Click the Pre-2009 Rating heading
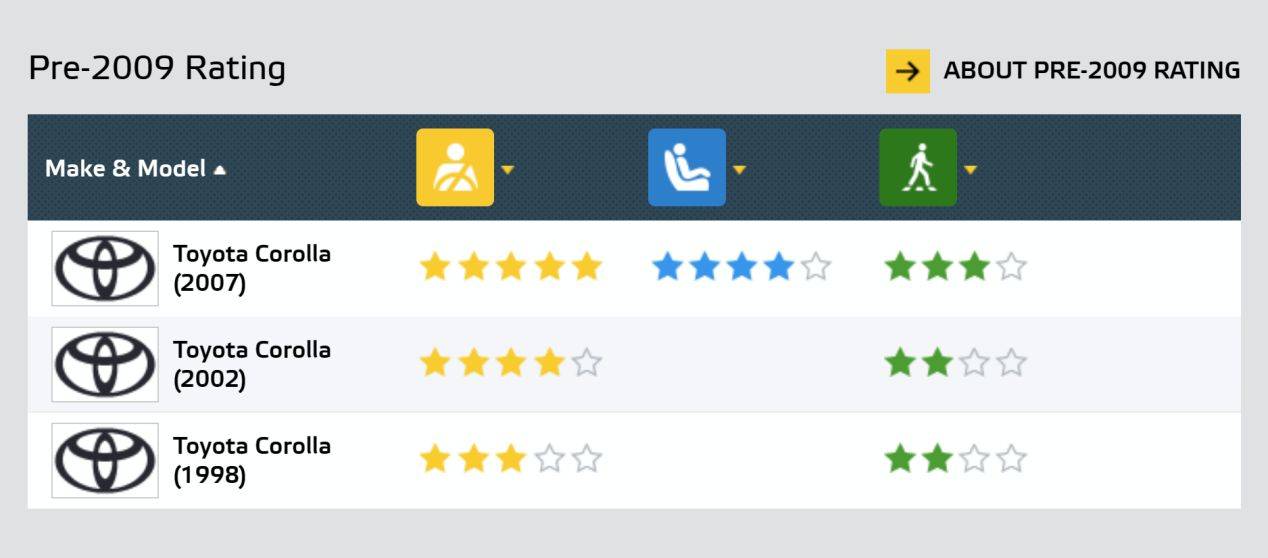 (157, 68)
